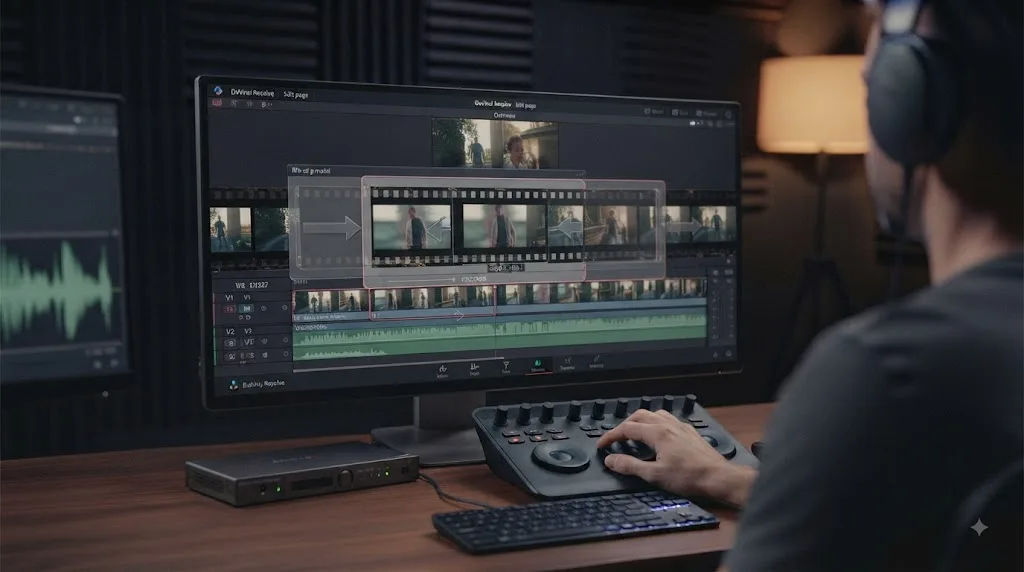Click the fourth icon in the top-left toolbar
Image resolution: width=1024 pixels, height=572 pixels.
(x=266, y=104)
